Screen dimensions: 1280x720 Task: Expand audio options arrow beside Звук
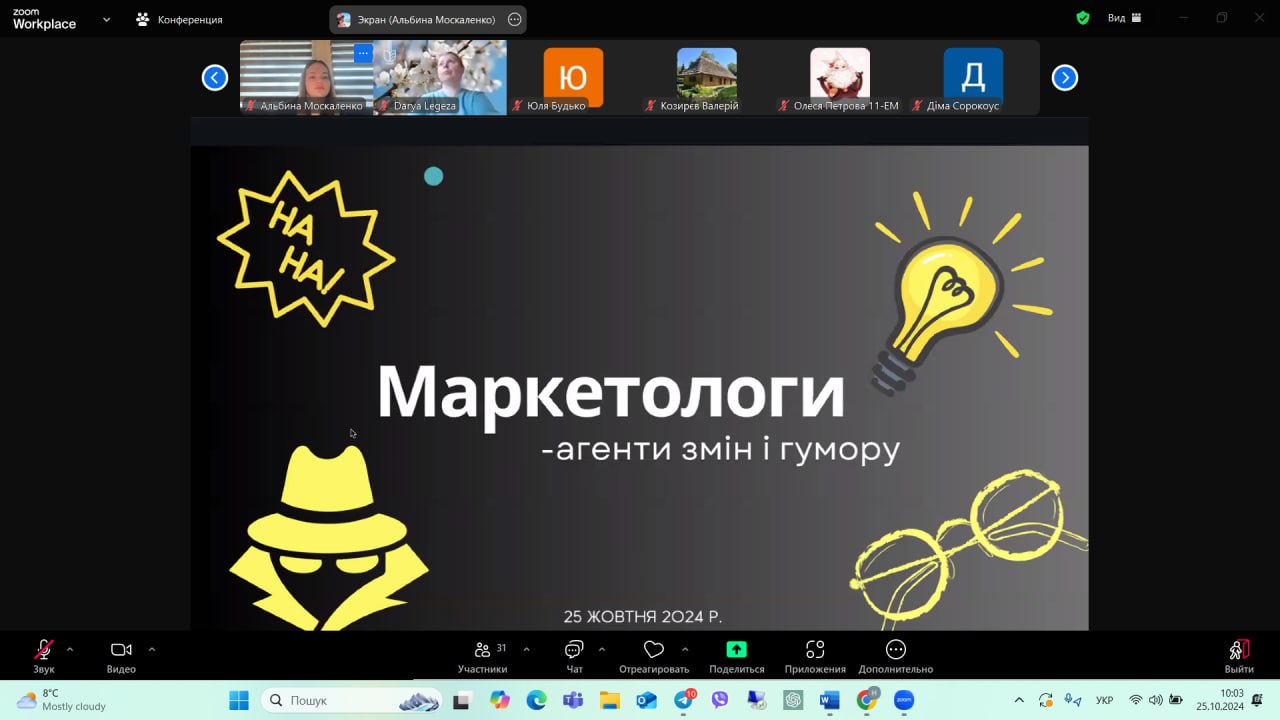coord(70,649)
